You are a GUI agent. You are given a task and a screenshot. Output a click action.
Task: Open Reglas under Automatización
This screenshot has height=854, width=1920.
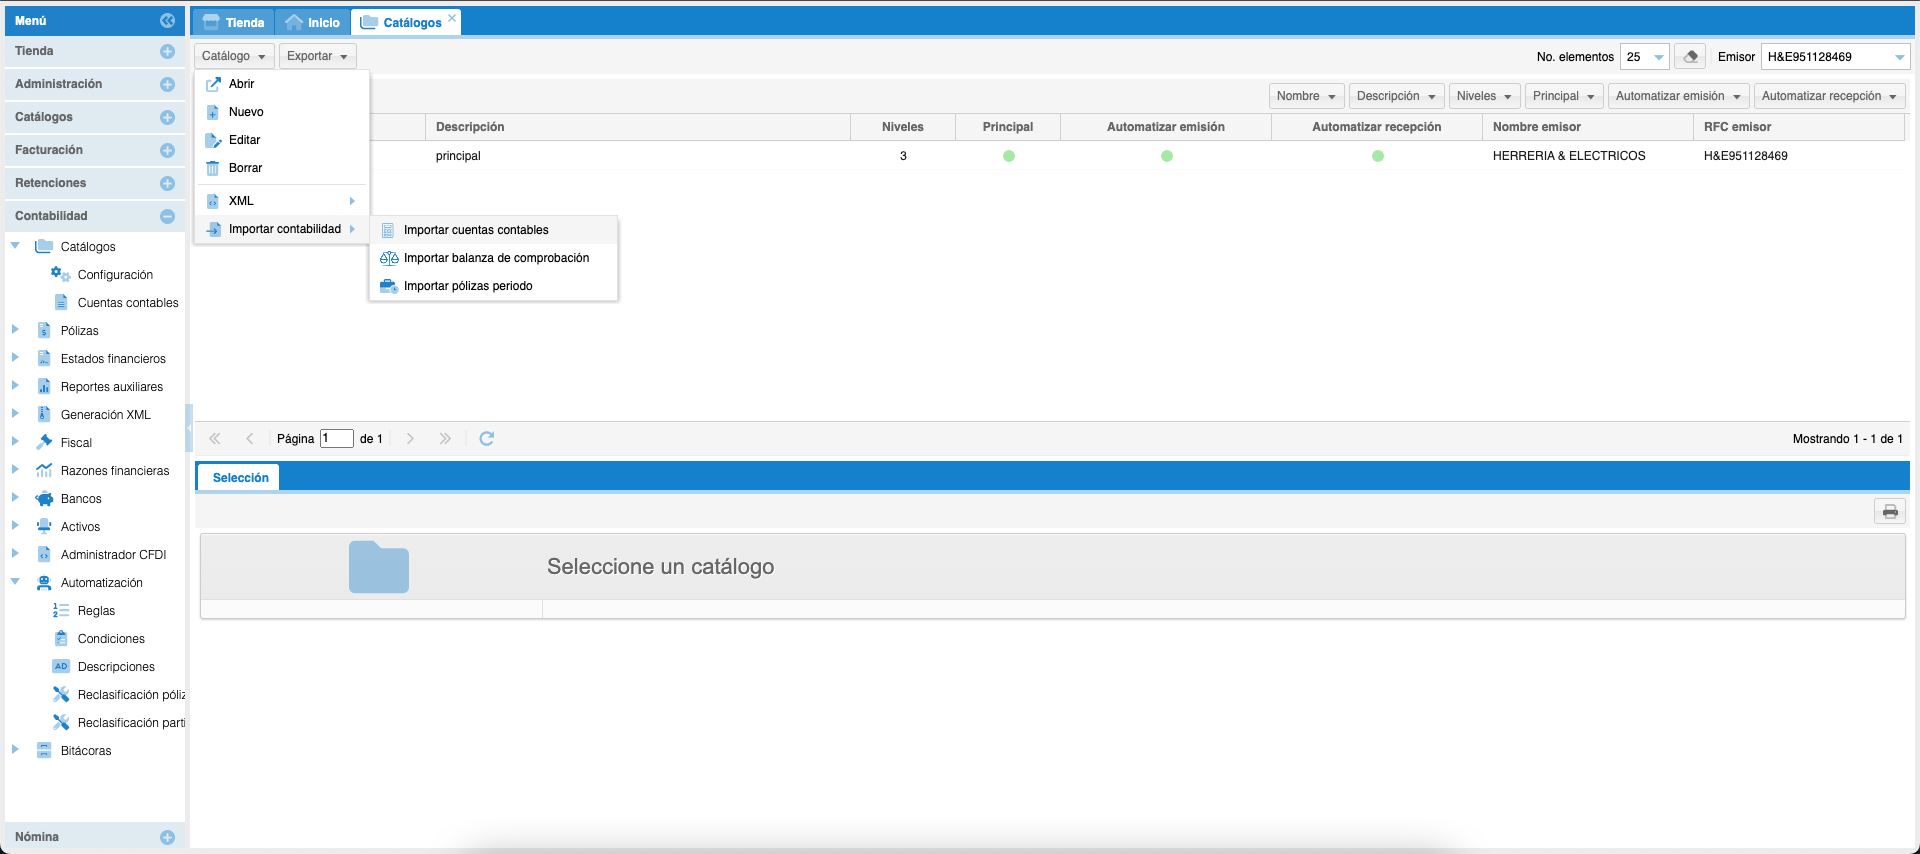(96, 611)
